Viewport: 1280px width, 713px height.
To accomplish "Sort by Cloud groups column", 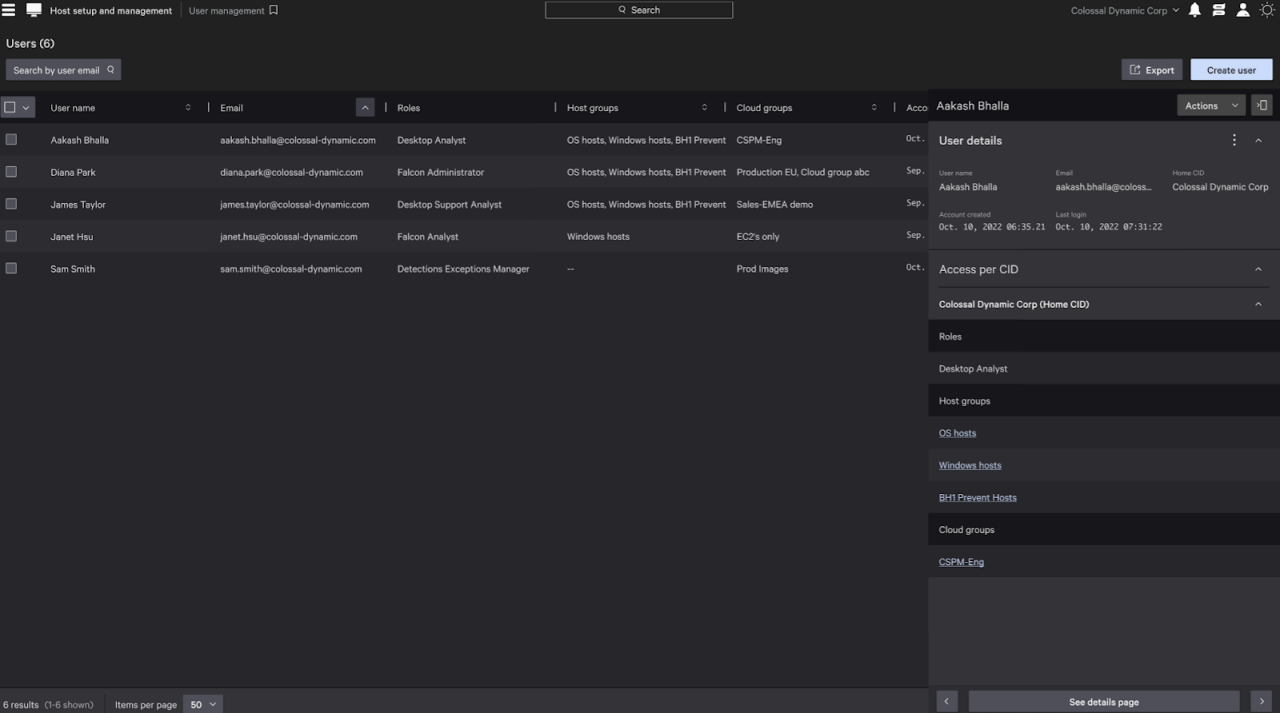I will tap(874, 107).
